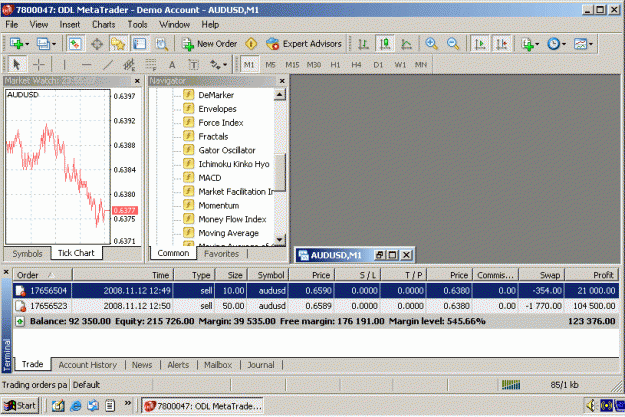Select the trendline tool

pos(108,65)
